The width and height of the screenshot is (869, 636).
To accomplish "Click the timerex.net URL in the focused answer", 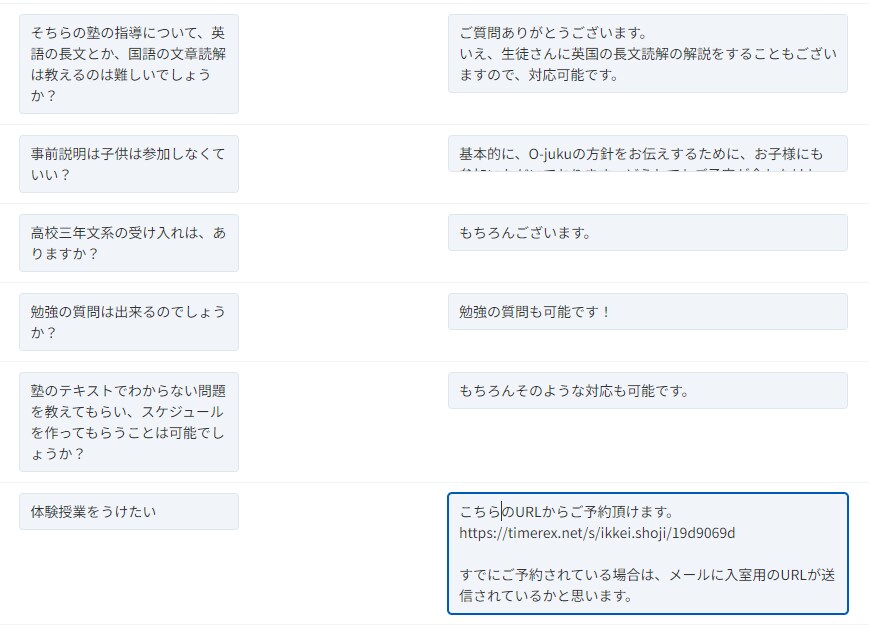I will click(x=597, y=533).
